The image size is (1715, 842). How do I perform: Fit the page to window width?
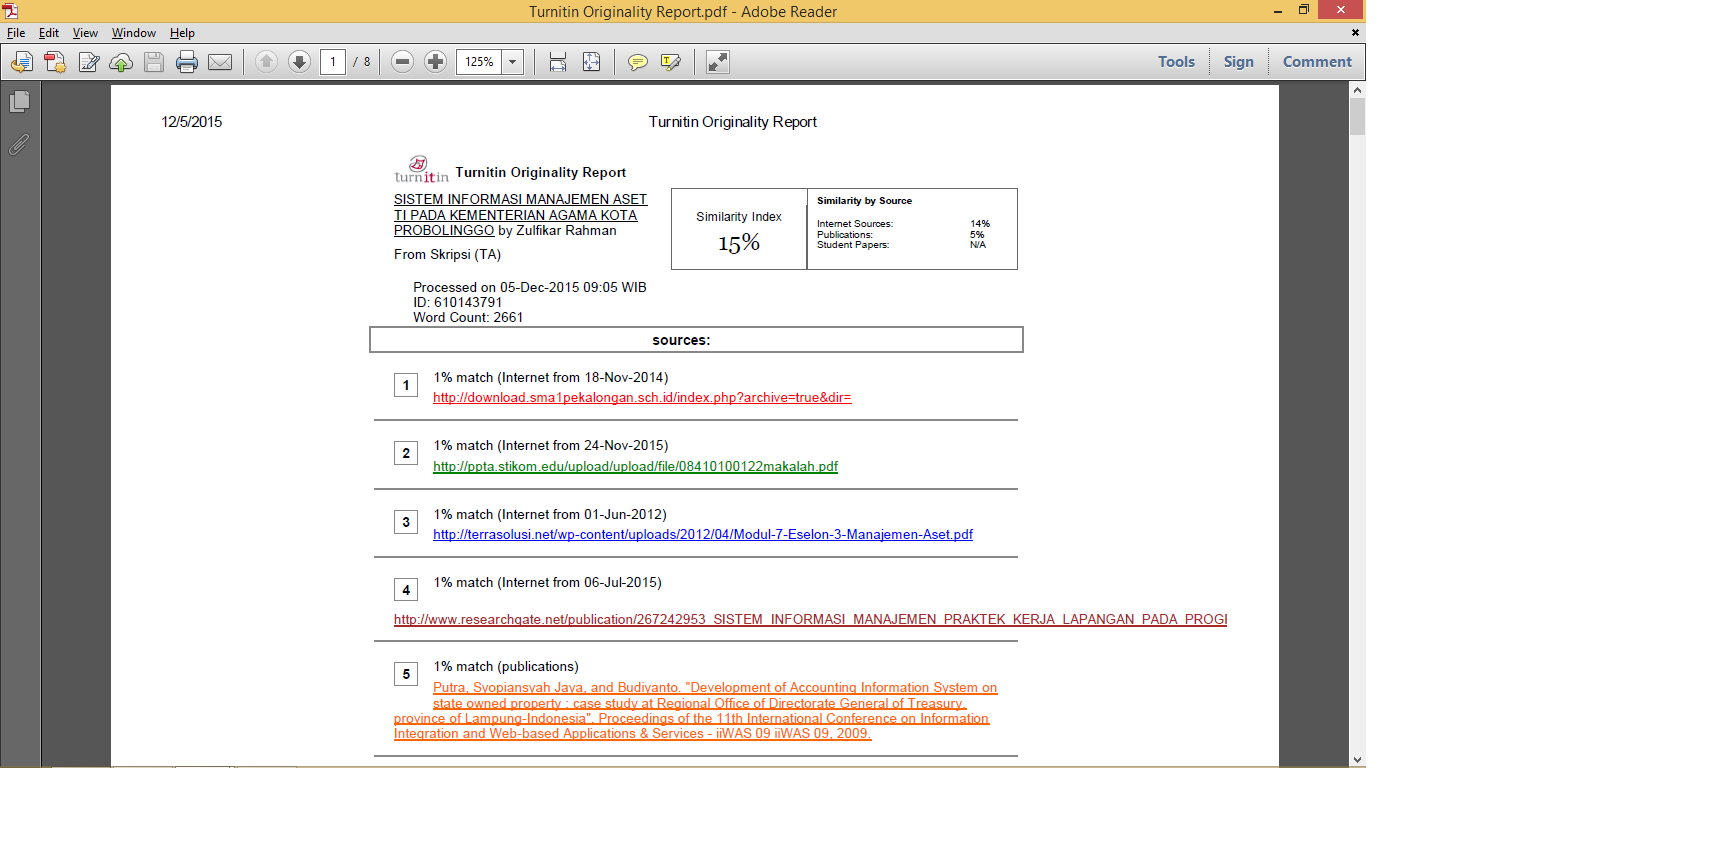(x=558, y=62)
